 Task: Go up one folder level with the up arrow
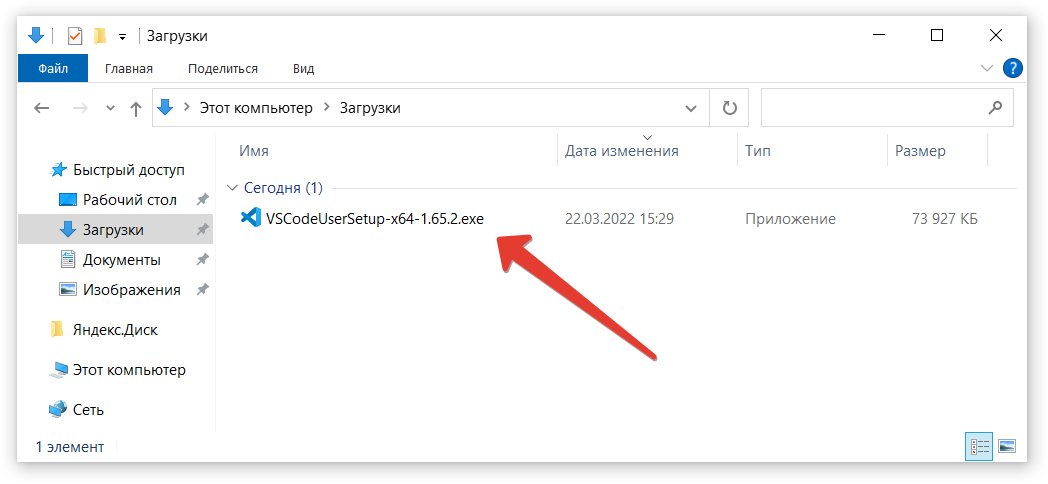(136, 108)
